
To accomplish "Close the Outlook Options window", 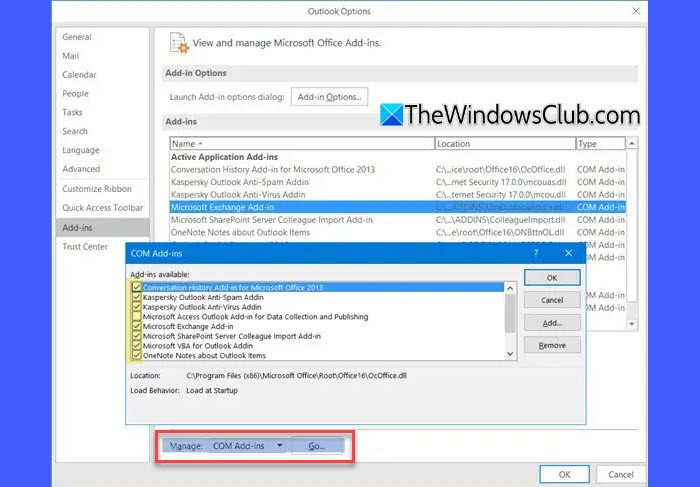I will [x=636, y=11].
